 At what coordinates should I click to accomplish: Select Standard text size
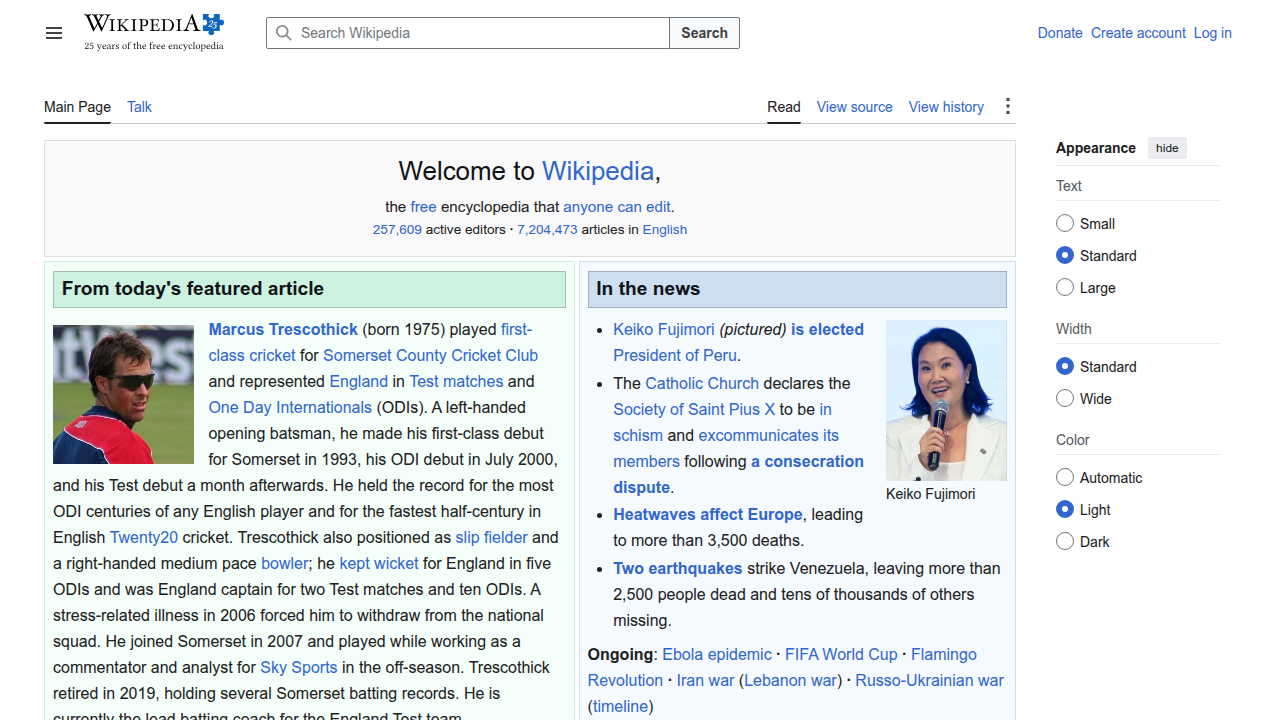point(1065,256)
